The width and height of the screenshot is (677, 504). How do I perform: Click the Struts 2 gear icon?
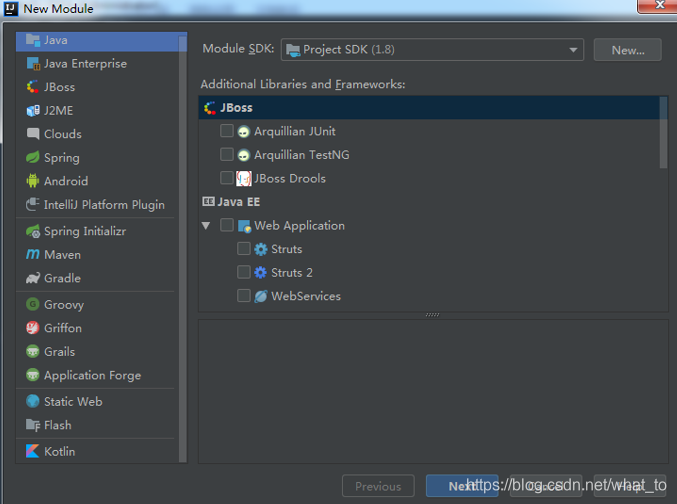coord(261,273)
